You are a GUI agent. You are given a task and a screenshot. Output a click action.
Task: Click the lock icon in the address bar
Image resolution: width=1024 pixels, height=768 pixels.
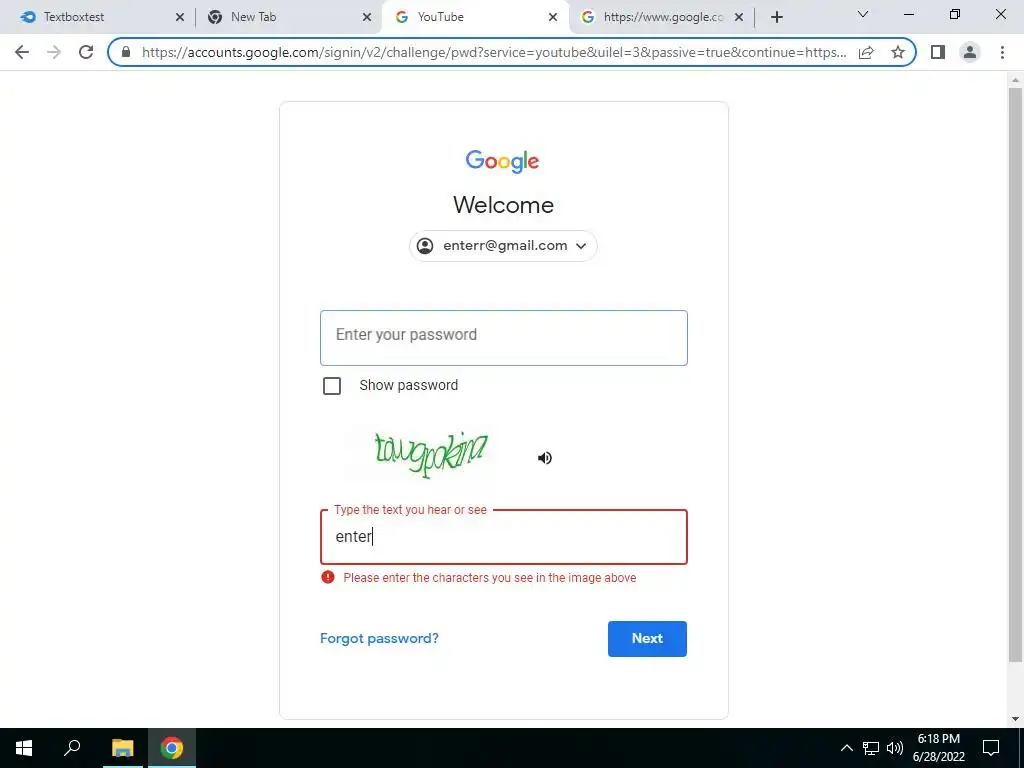[x=126, y=52]
